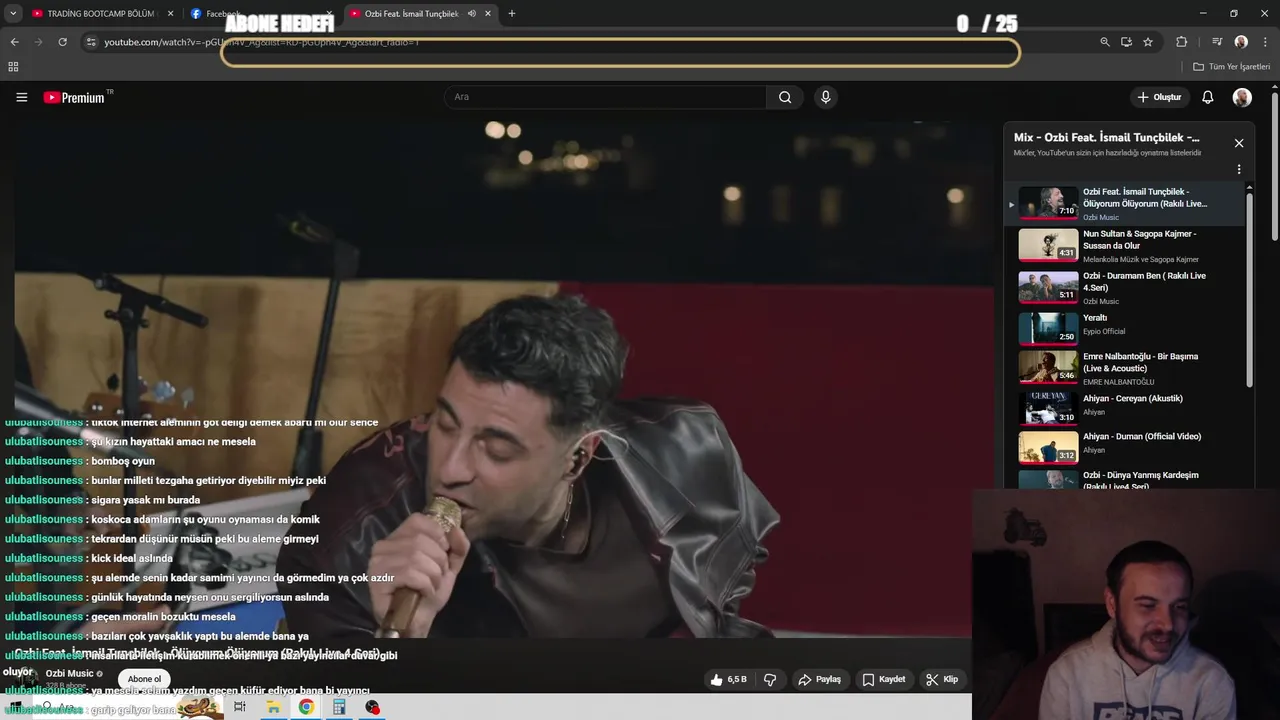Select the Ozbi Feat. İsmail Tunçbilek tab

click(411, 14)
